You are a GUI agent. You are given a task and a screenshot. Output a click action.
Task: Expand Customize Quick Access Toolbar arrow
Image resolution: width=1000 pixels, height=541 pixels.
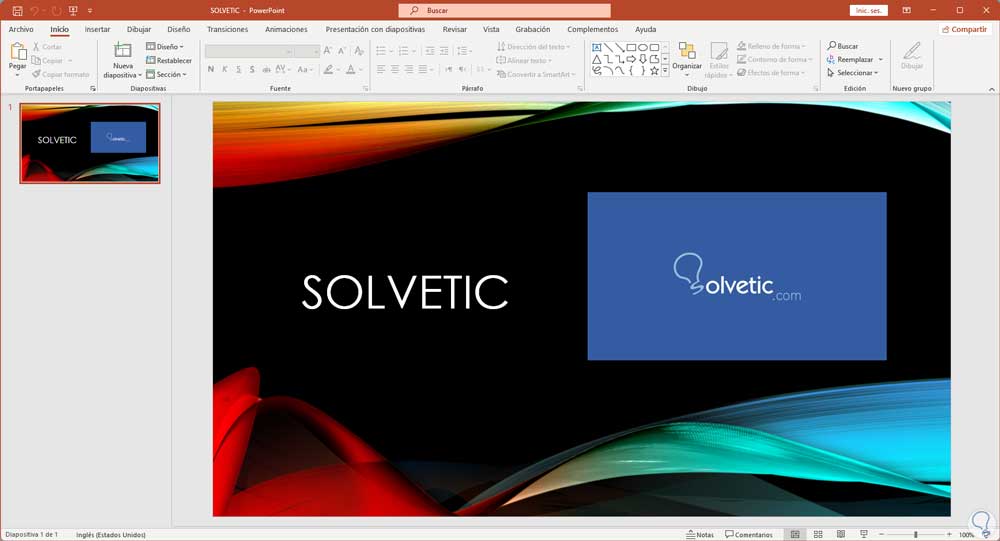coord(90,11)
